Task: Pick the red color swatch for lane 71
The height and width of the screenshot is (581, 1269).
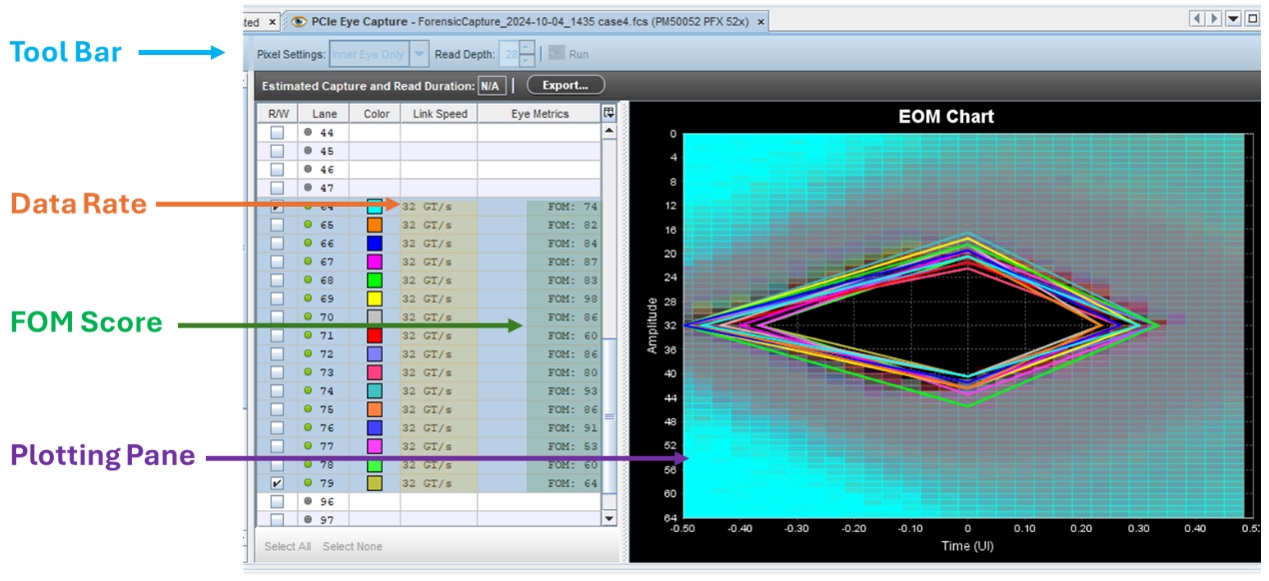Action: coord(375,336)
